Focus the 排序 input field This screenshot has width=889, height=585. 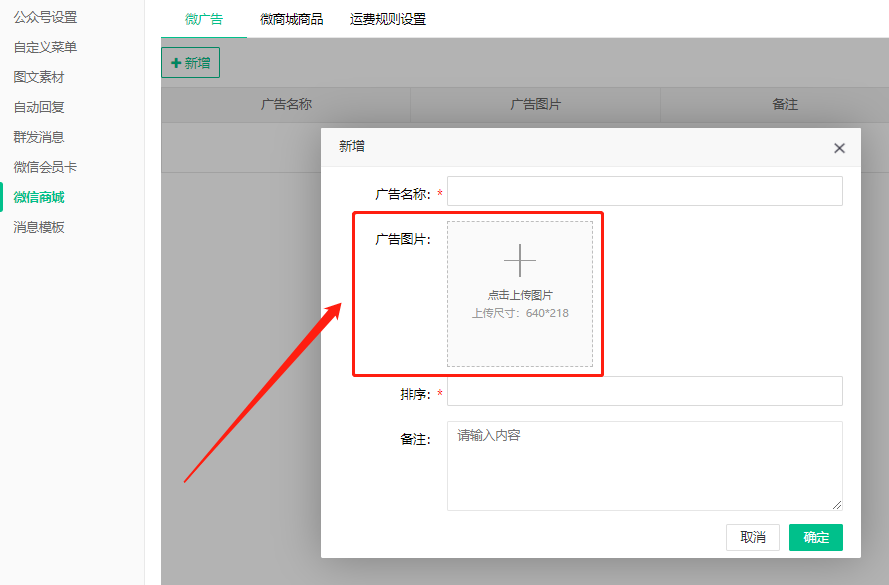(644, 392)
